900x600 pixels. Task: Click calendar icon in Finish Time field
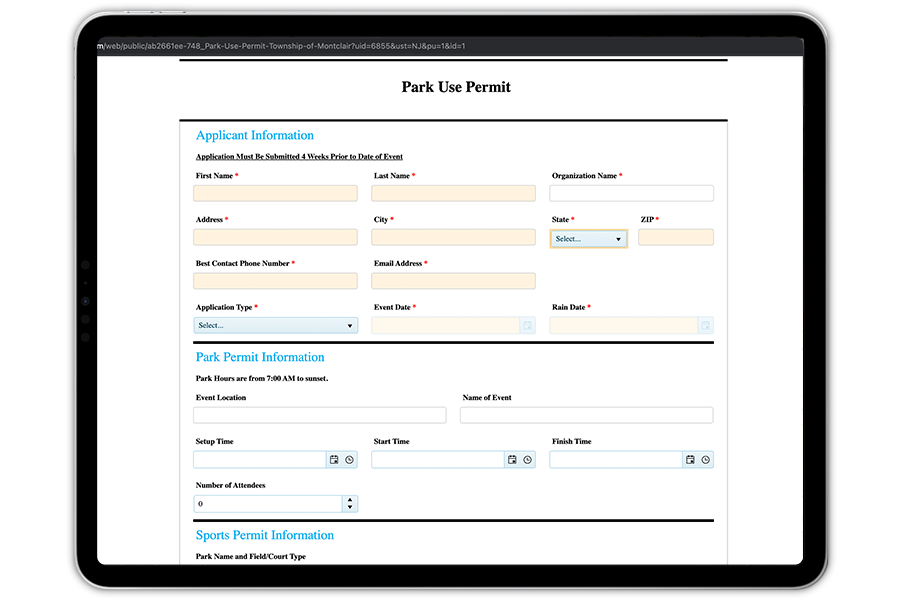[690, 460]
